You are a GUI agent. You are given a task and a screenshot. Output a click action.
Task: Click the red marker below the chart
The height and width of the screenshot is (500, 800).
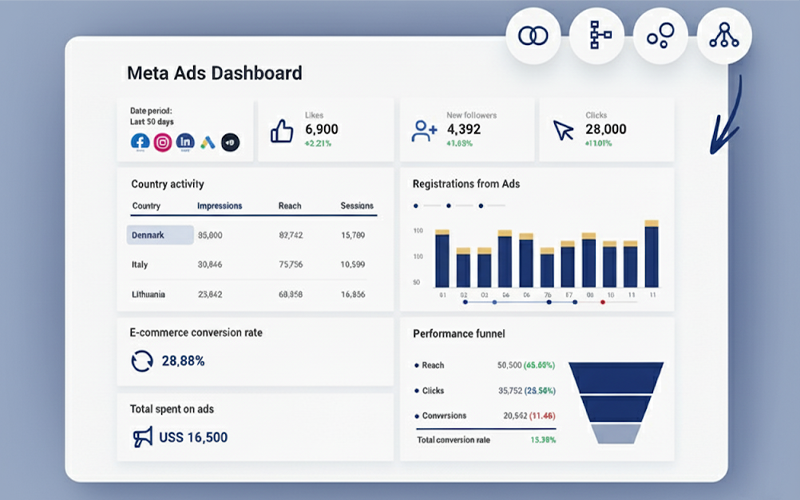pos(602,301)
